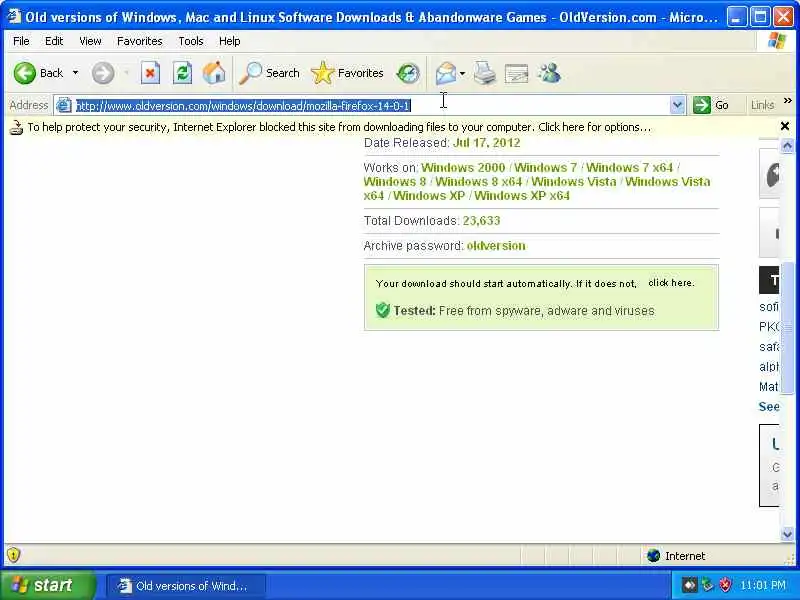Click the system tray clock 11:01 PM

[x=763, y=585]
